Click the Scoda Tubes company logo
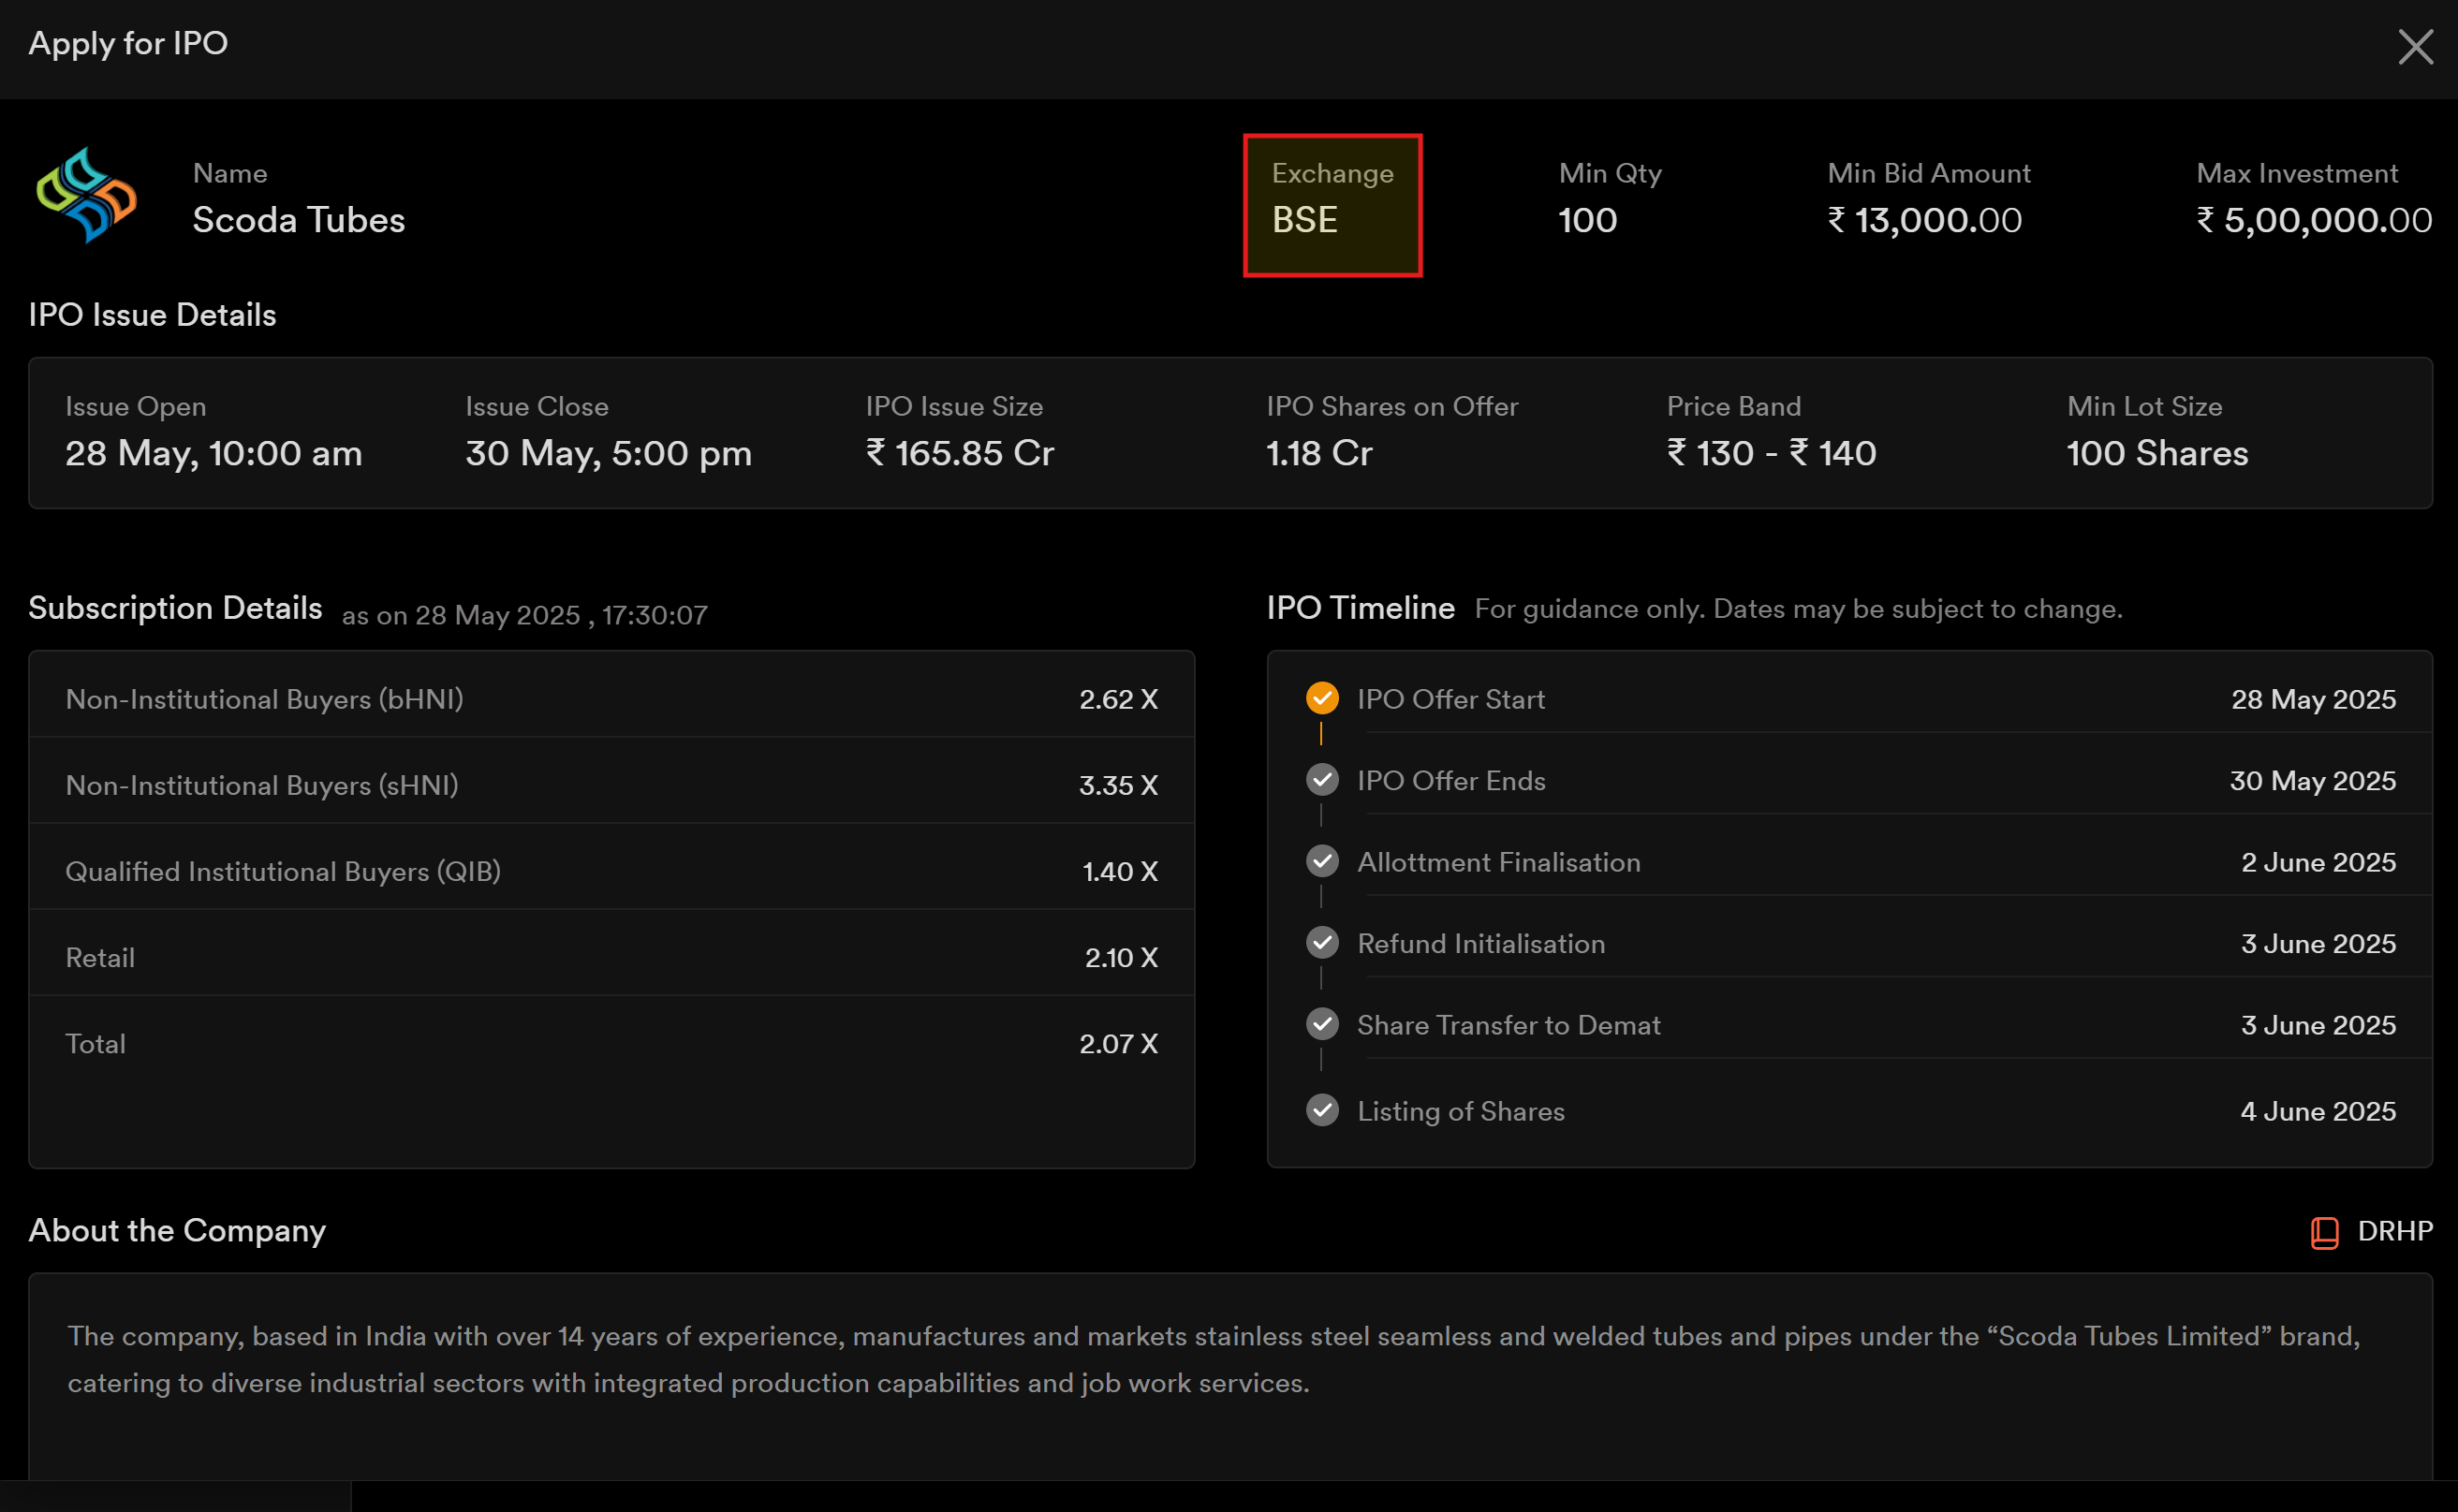This screenshot has height=1512, width=2458. coord(86,195)
